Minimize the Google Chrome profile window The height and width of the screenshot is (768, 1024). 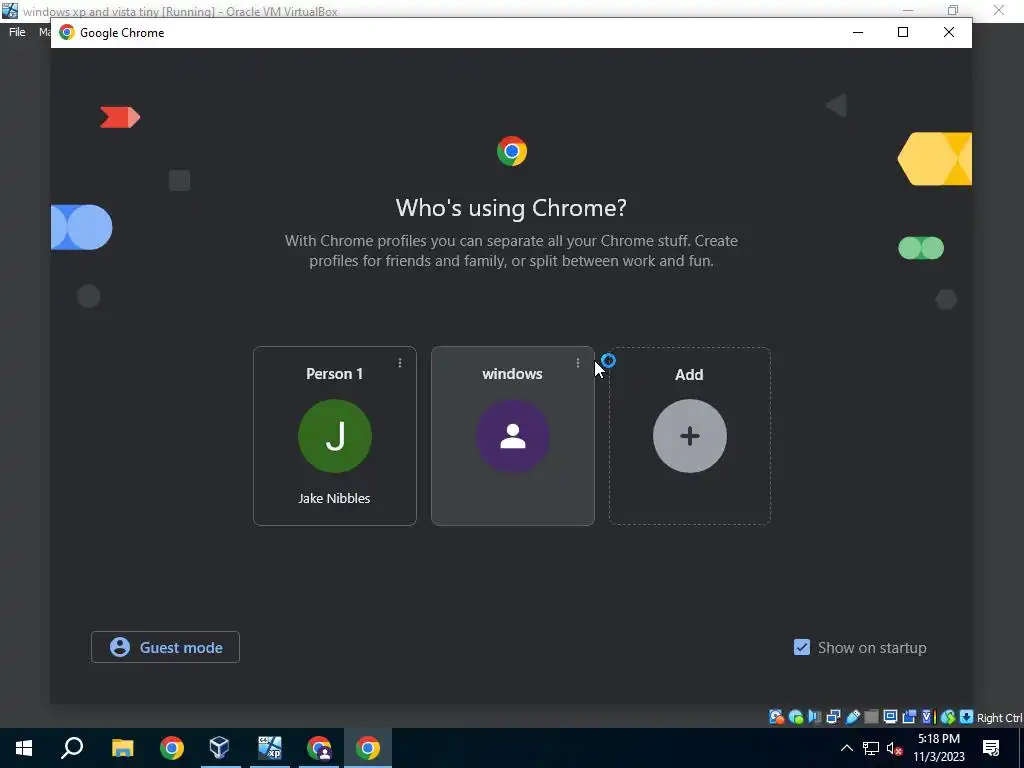point(858,33)
